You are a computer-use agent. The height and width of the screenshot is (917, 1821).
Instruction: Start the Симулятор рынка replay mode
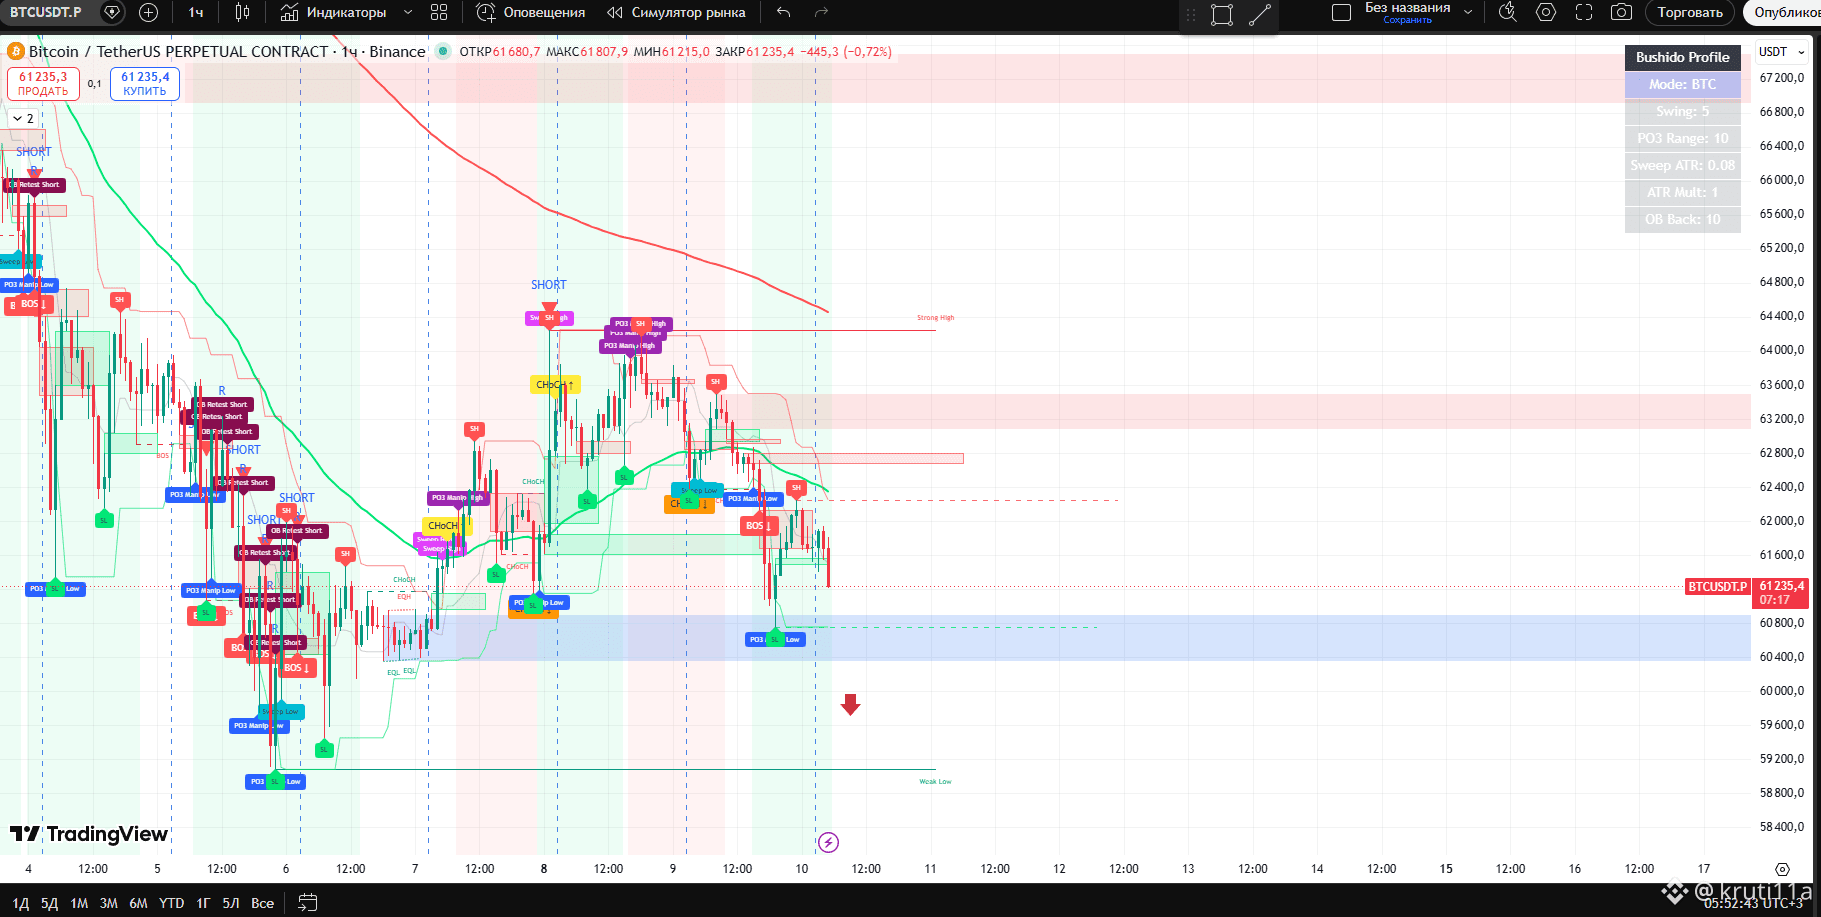click(677, 12)
